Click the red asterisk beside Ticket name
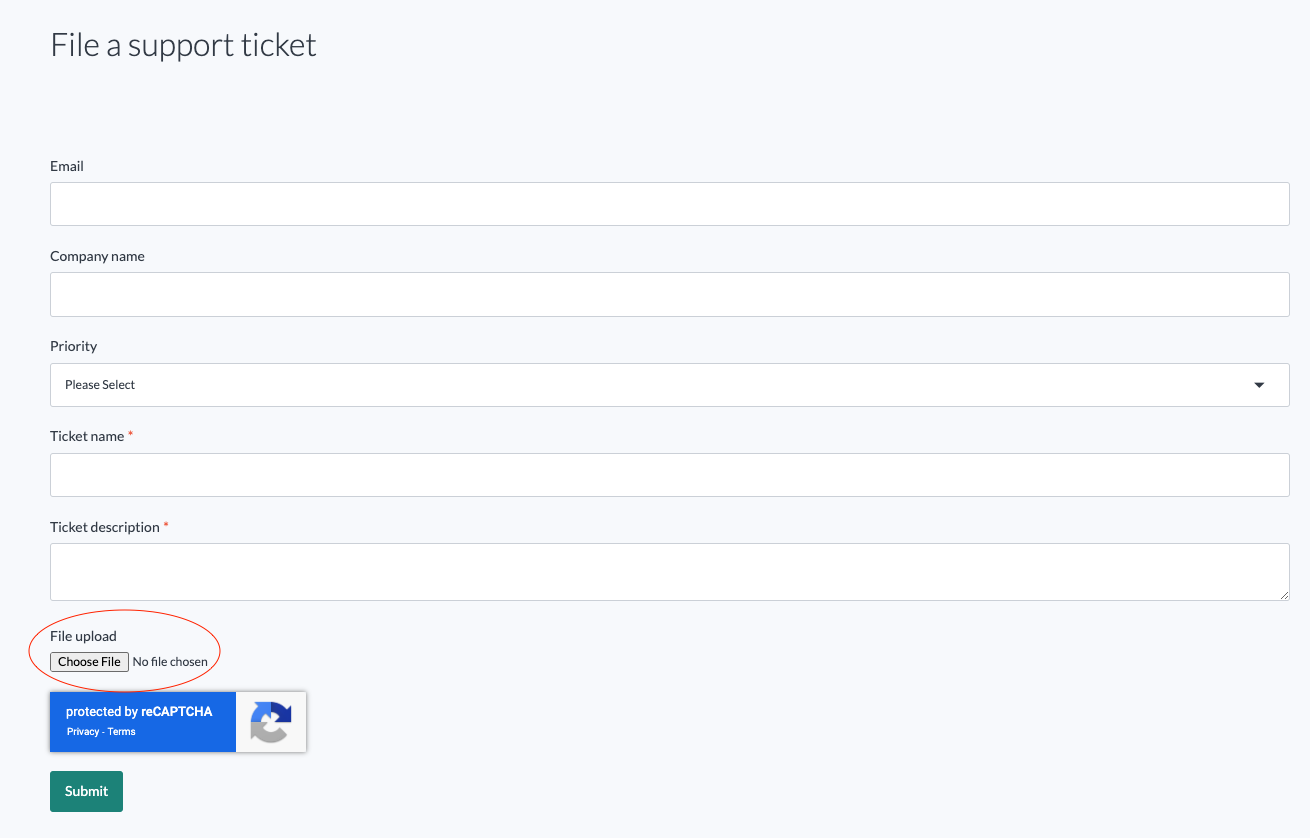 130,433
